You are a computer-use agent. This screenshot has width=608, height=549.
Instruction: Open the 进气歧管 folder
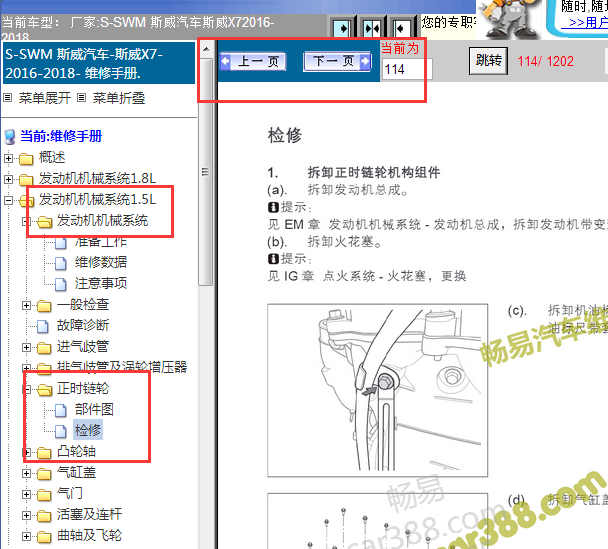pos(83,346)
